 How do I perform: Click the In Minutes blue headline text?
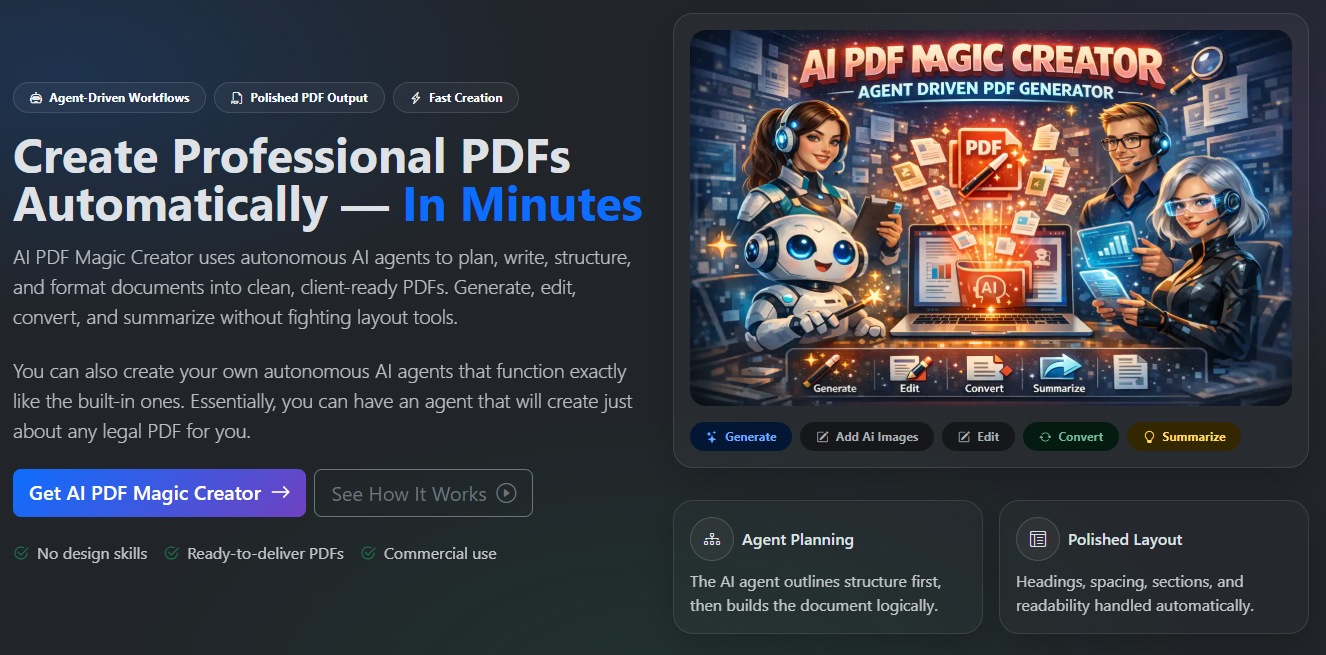(523, 204)
